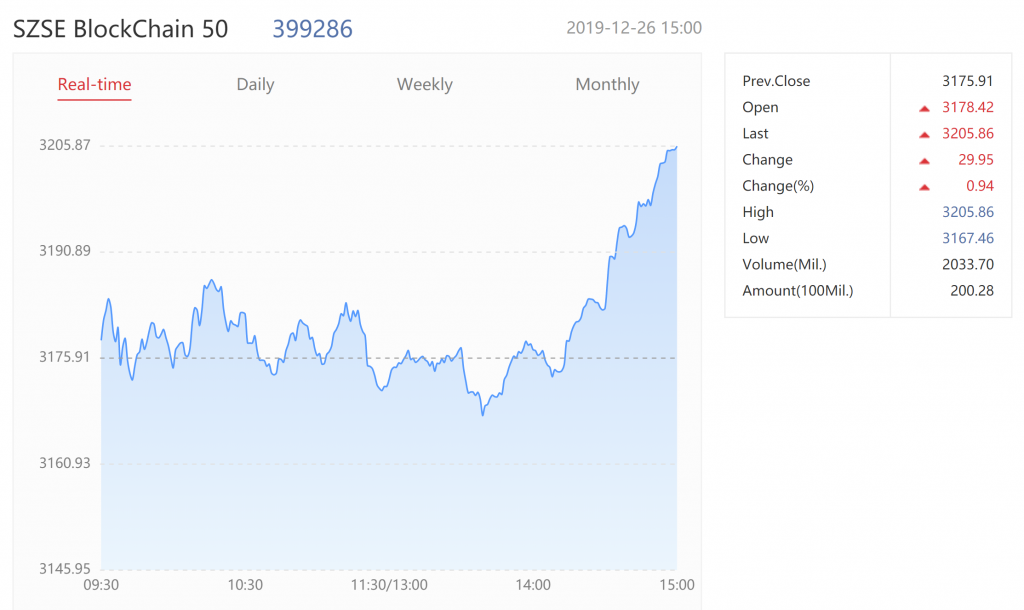
Task: Switch to the Real-time tab
Action: 94,84
